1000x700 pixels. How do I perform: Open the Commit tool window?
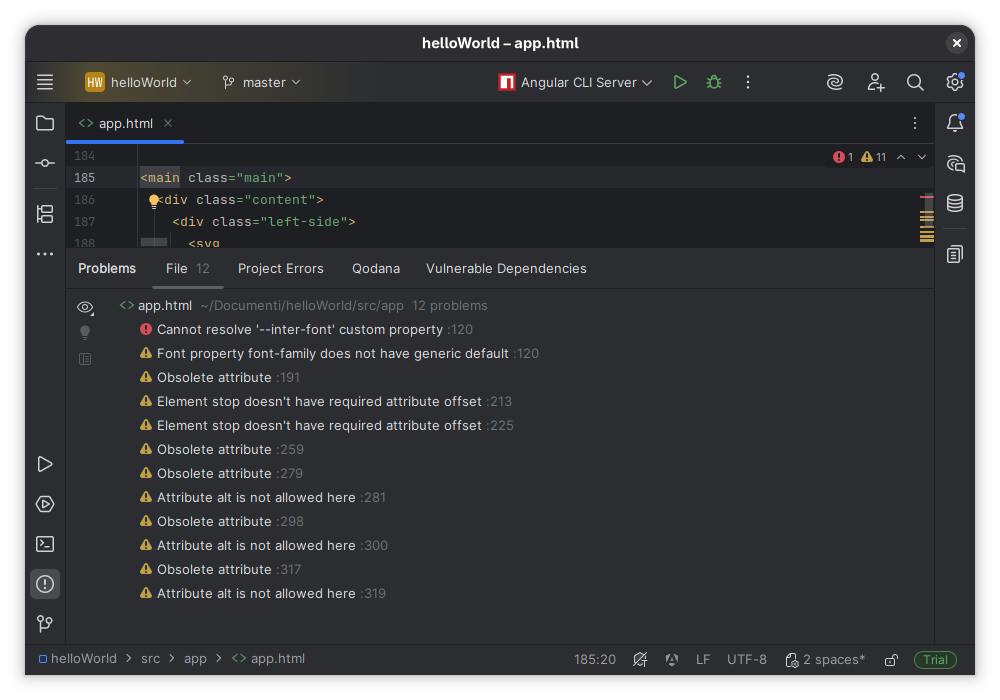coord(45,163)
